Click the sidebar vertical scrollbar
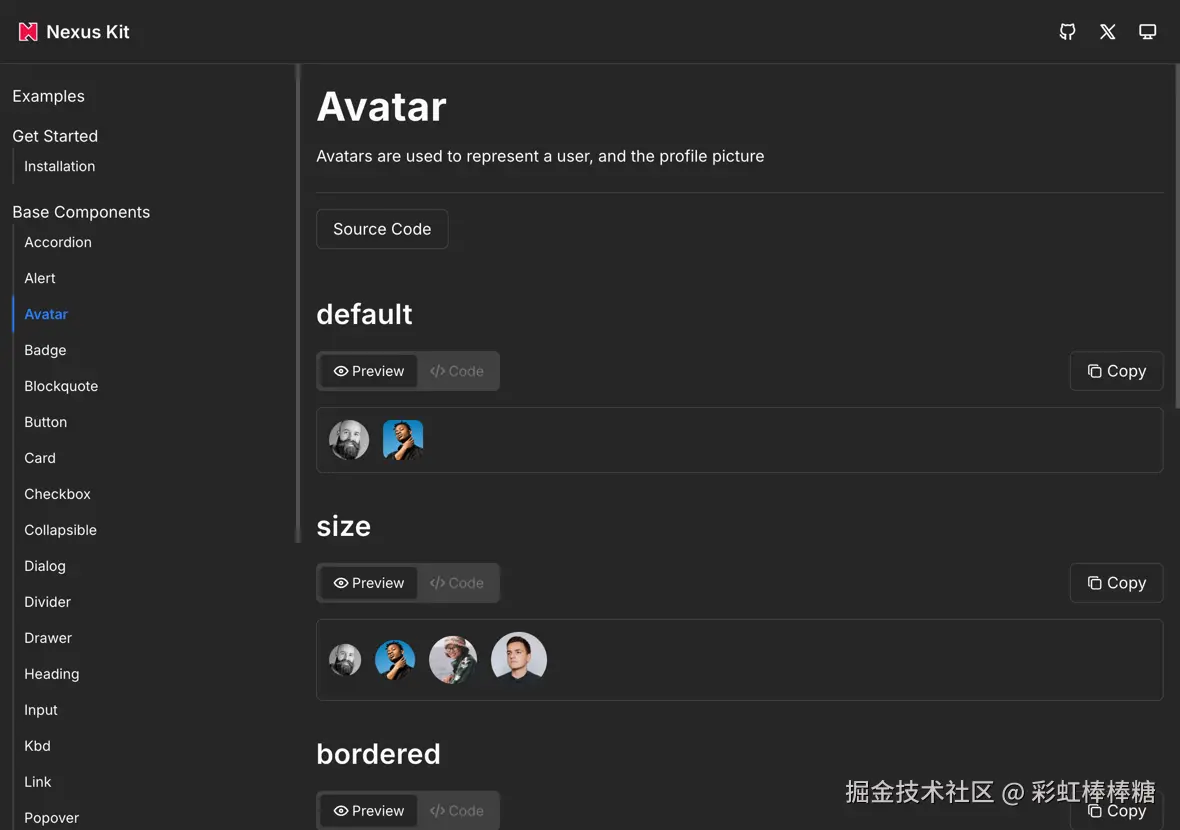 (298, 300)
